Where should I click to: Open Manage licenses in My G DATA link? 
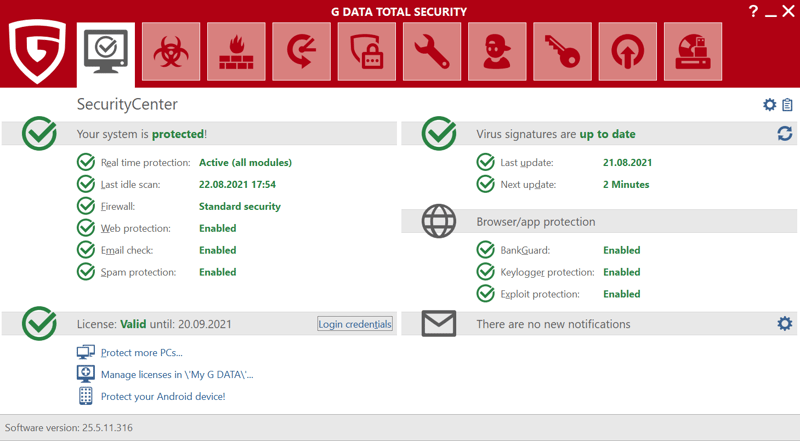[177, 375]
